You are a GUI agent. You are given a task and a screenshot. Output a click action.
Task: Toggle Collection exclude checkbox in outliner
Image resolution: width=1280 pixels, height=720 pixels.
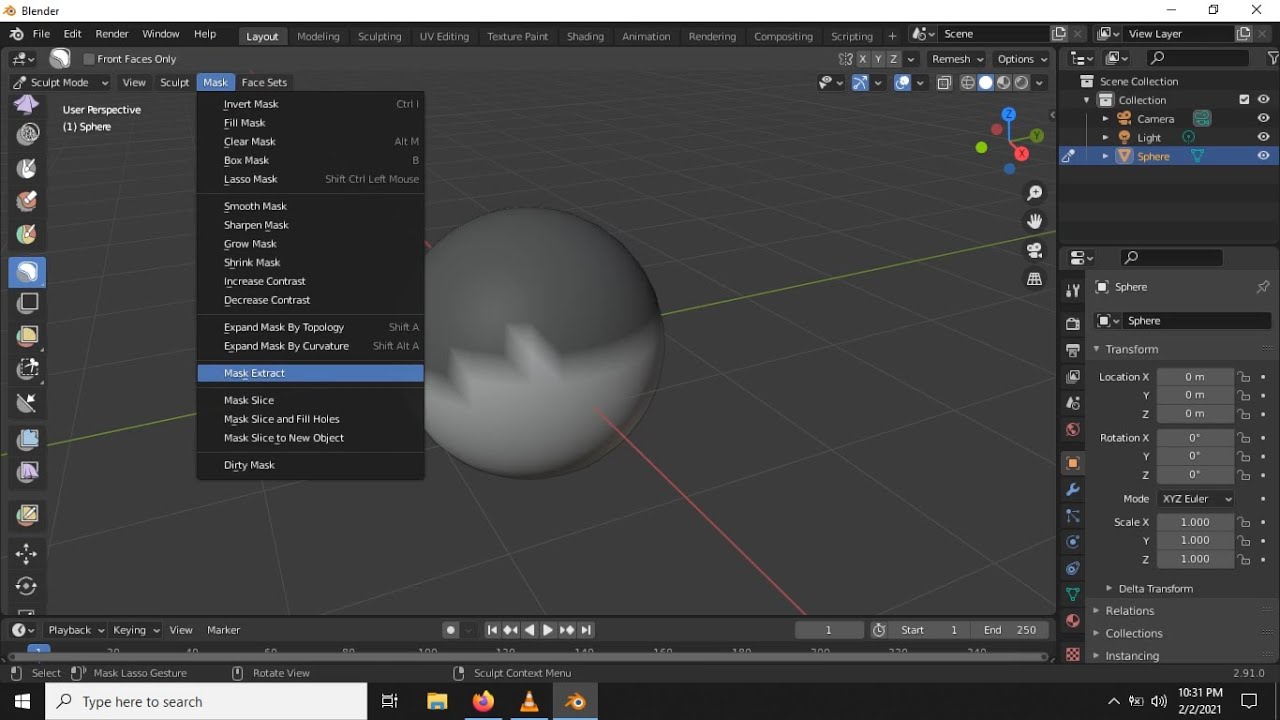tap(1244, 100)
